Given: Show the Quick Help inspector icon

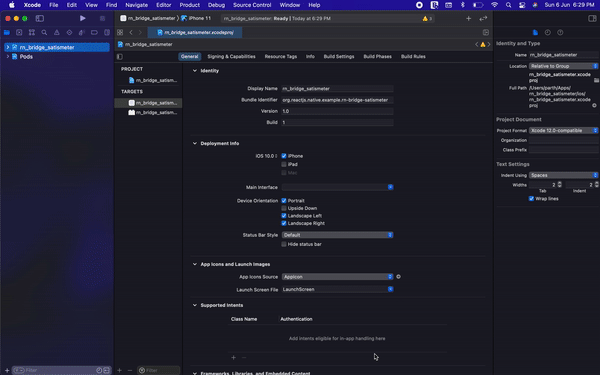Looking at the screenshot, I should pyautogui.click(x=560, y=33).
